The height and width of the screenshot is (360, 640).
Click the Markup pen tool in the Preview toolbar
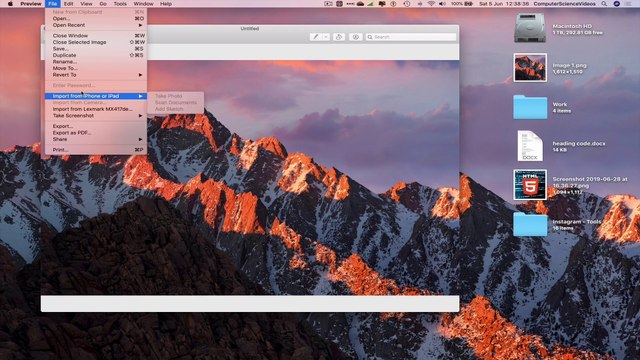(x=315, y=37)
